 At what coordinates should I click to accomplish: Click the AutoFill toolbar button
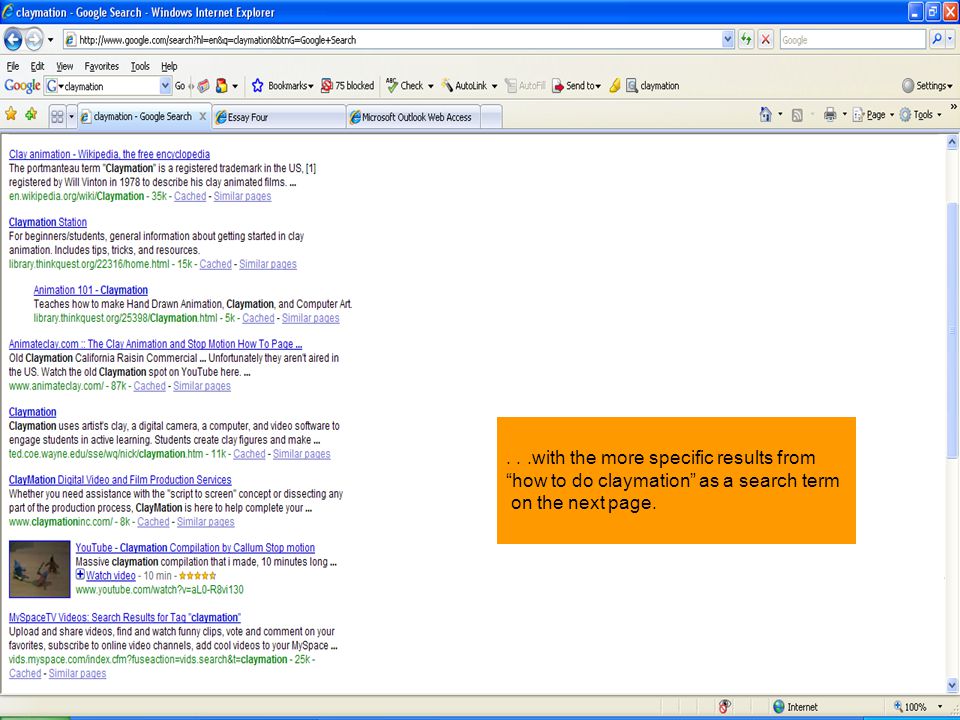coord(525,86)
